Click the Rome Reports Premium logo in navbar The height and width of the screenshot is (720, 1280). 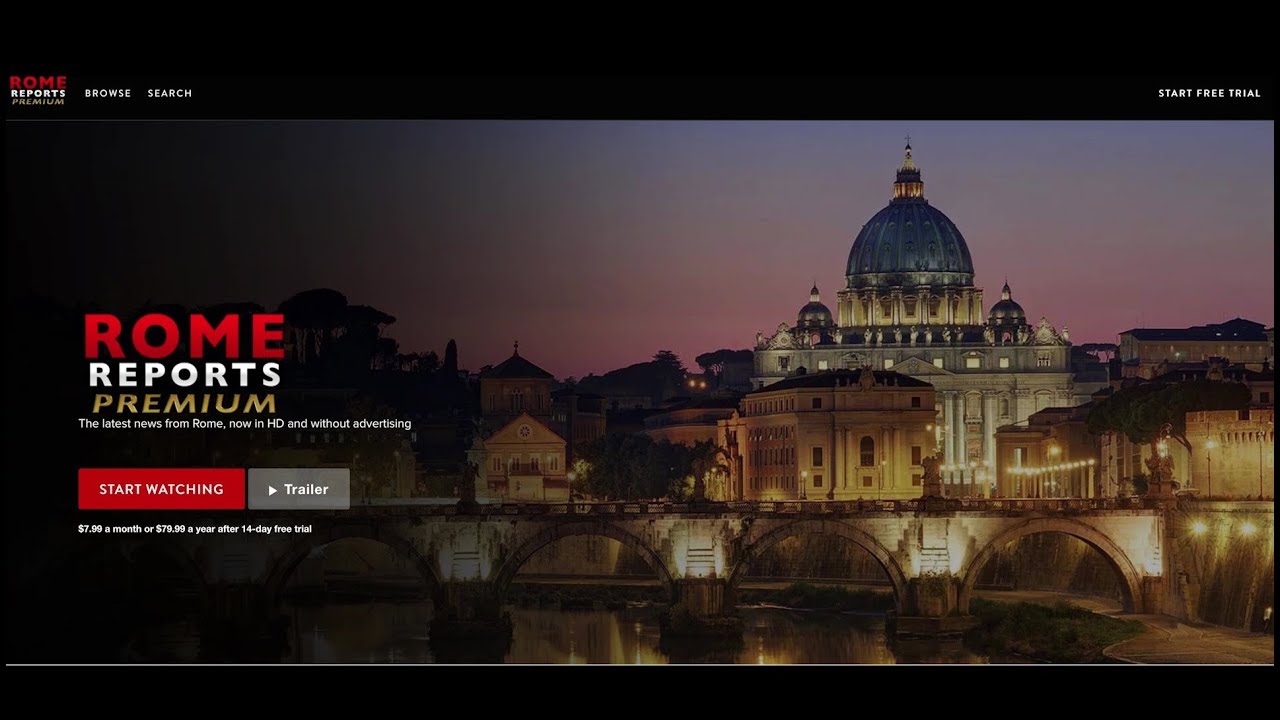pyautogui.click(x=38, y=90)
